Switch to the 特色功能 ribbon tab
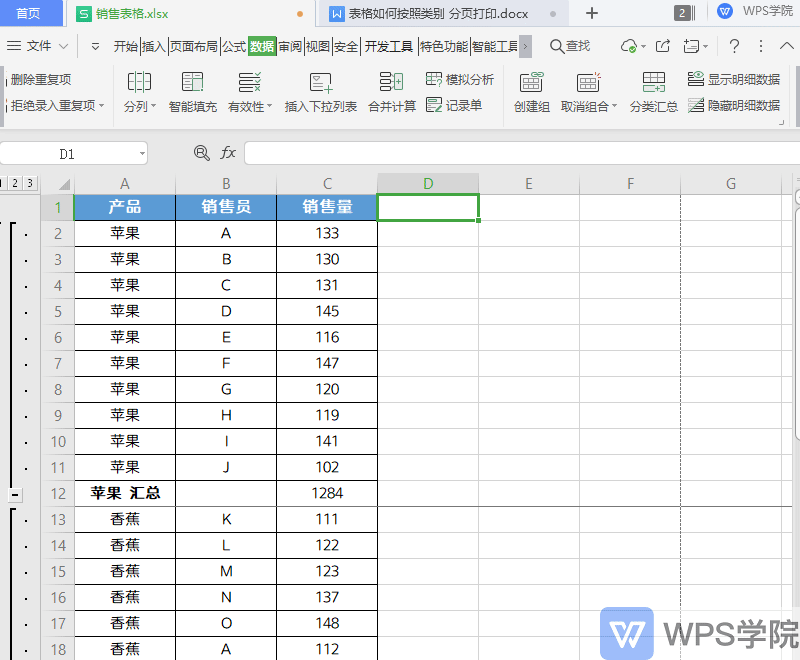The width and height of the screenshot is (800, 660). point(444,46)
